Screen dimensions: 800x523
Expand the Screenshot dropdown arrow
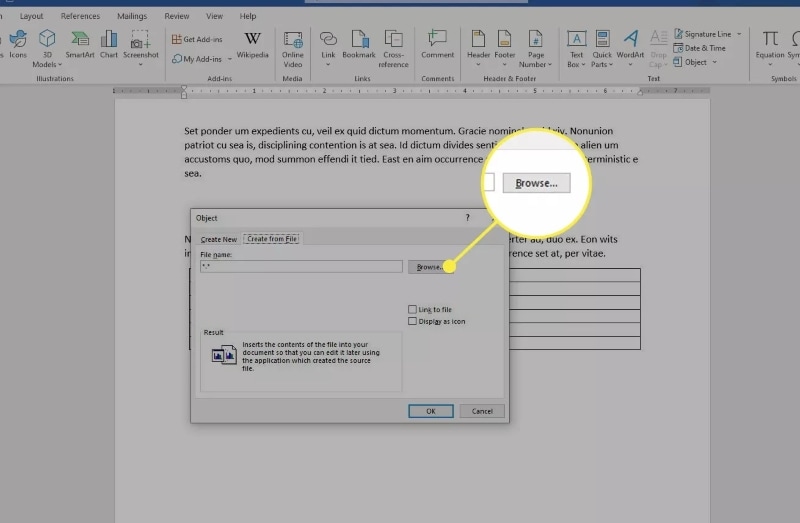(140, 65)
